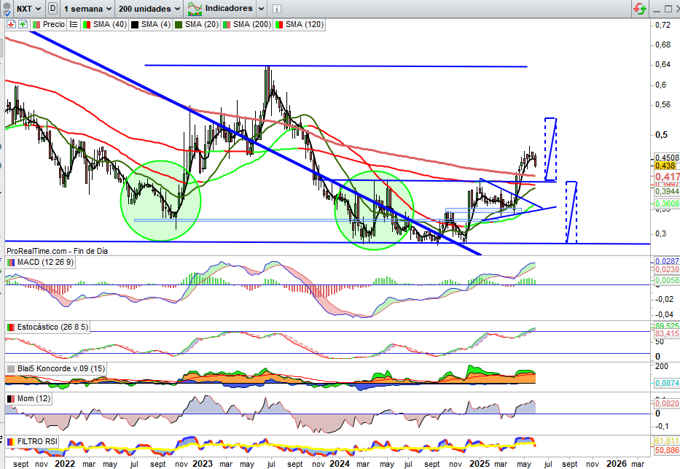Click the 2025 year label on time axis
Screen dimensions: 680x469
(479, 463)
